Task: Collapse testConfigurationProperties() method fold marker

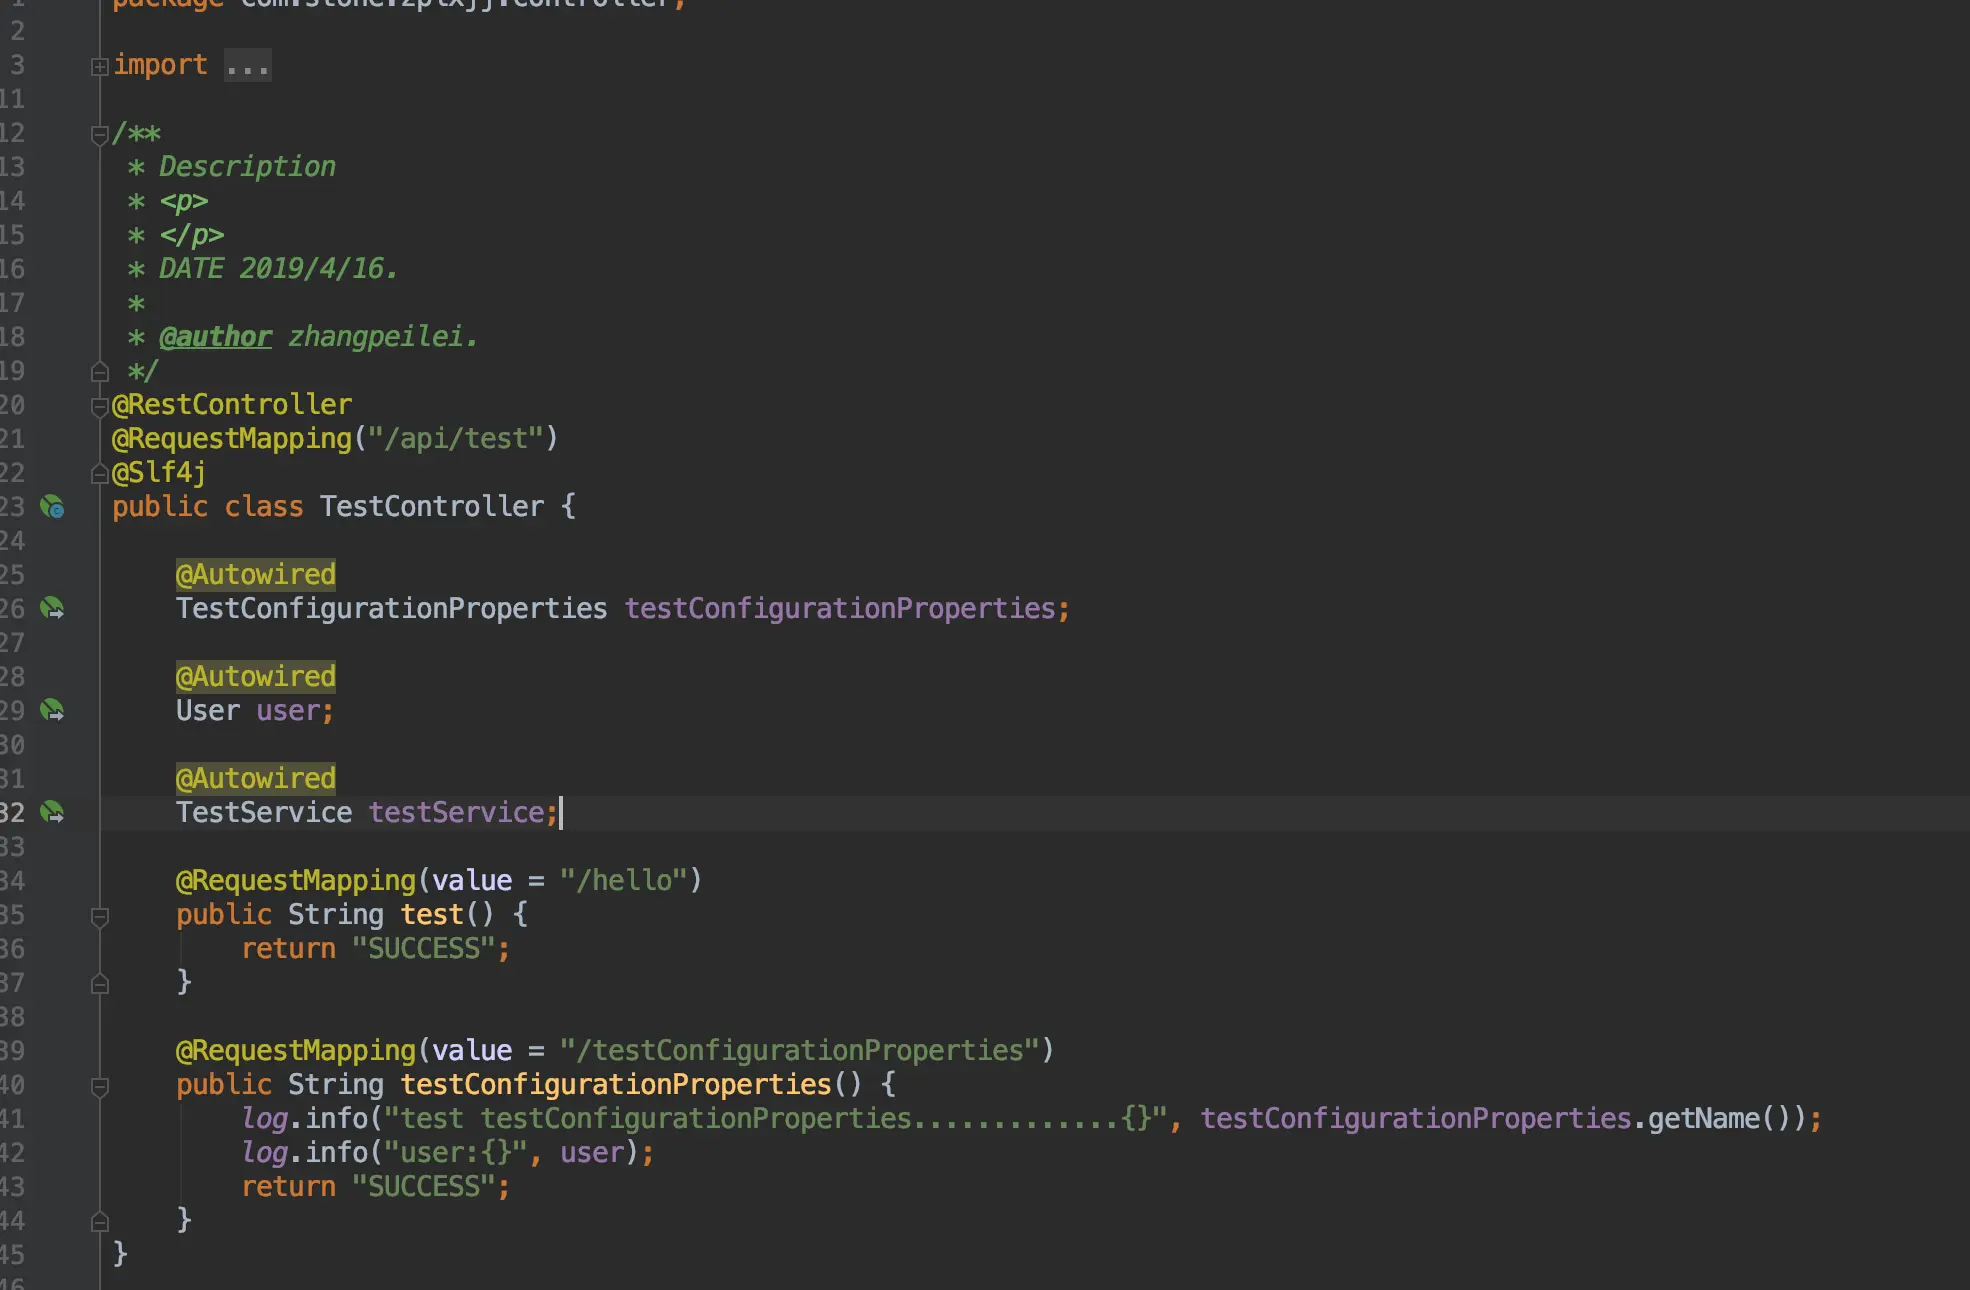Action: [99, 1086]
